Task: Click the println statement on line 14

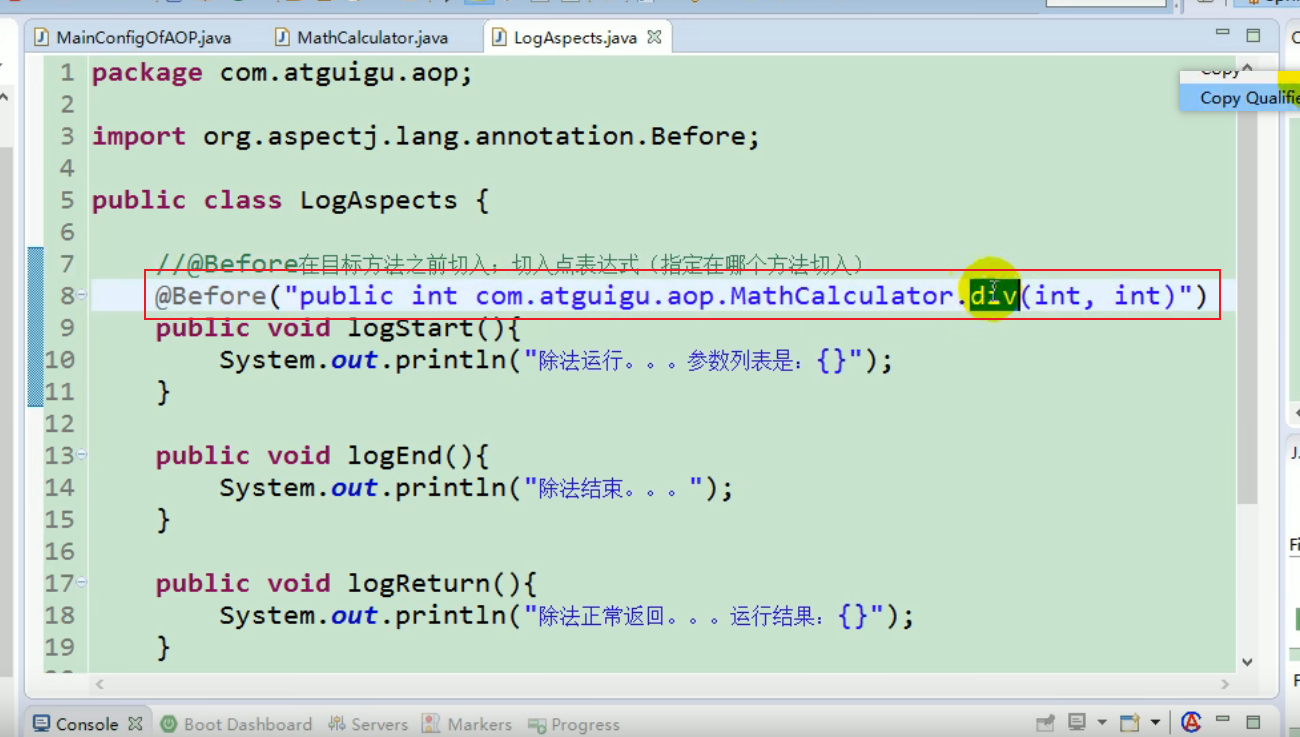Action: pos(476,488)
